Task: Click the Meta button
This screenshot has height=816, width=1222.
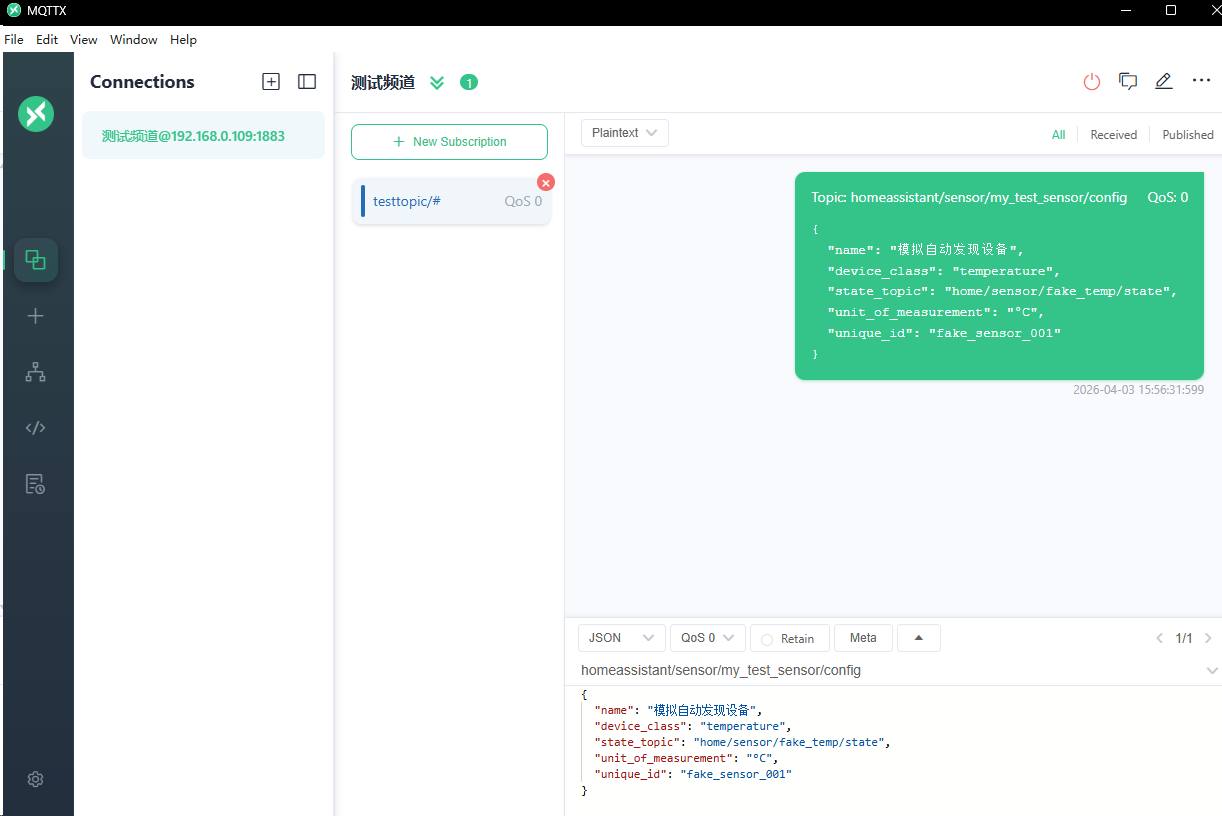Action: pyautogui.click(x=863, y=638)
